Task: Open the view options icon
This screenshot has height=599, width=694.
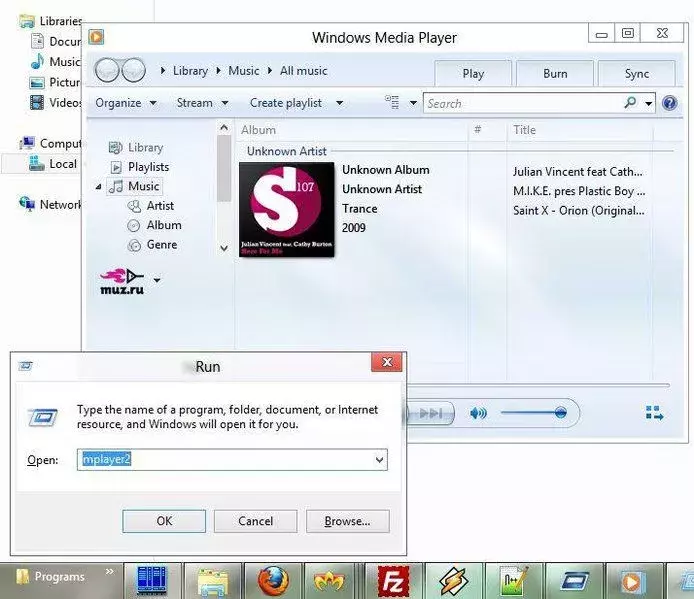Action: 392,102
